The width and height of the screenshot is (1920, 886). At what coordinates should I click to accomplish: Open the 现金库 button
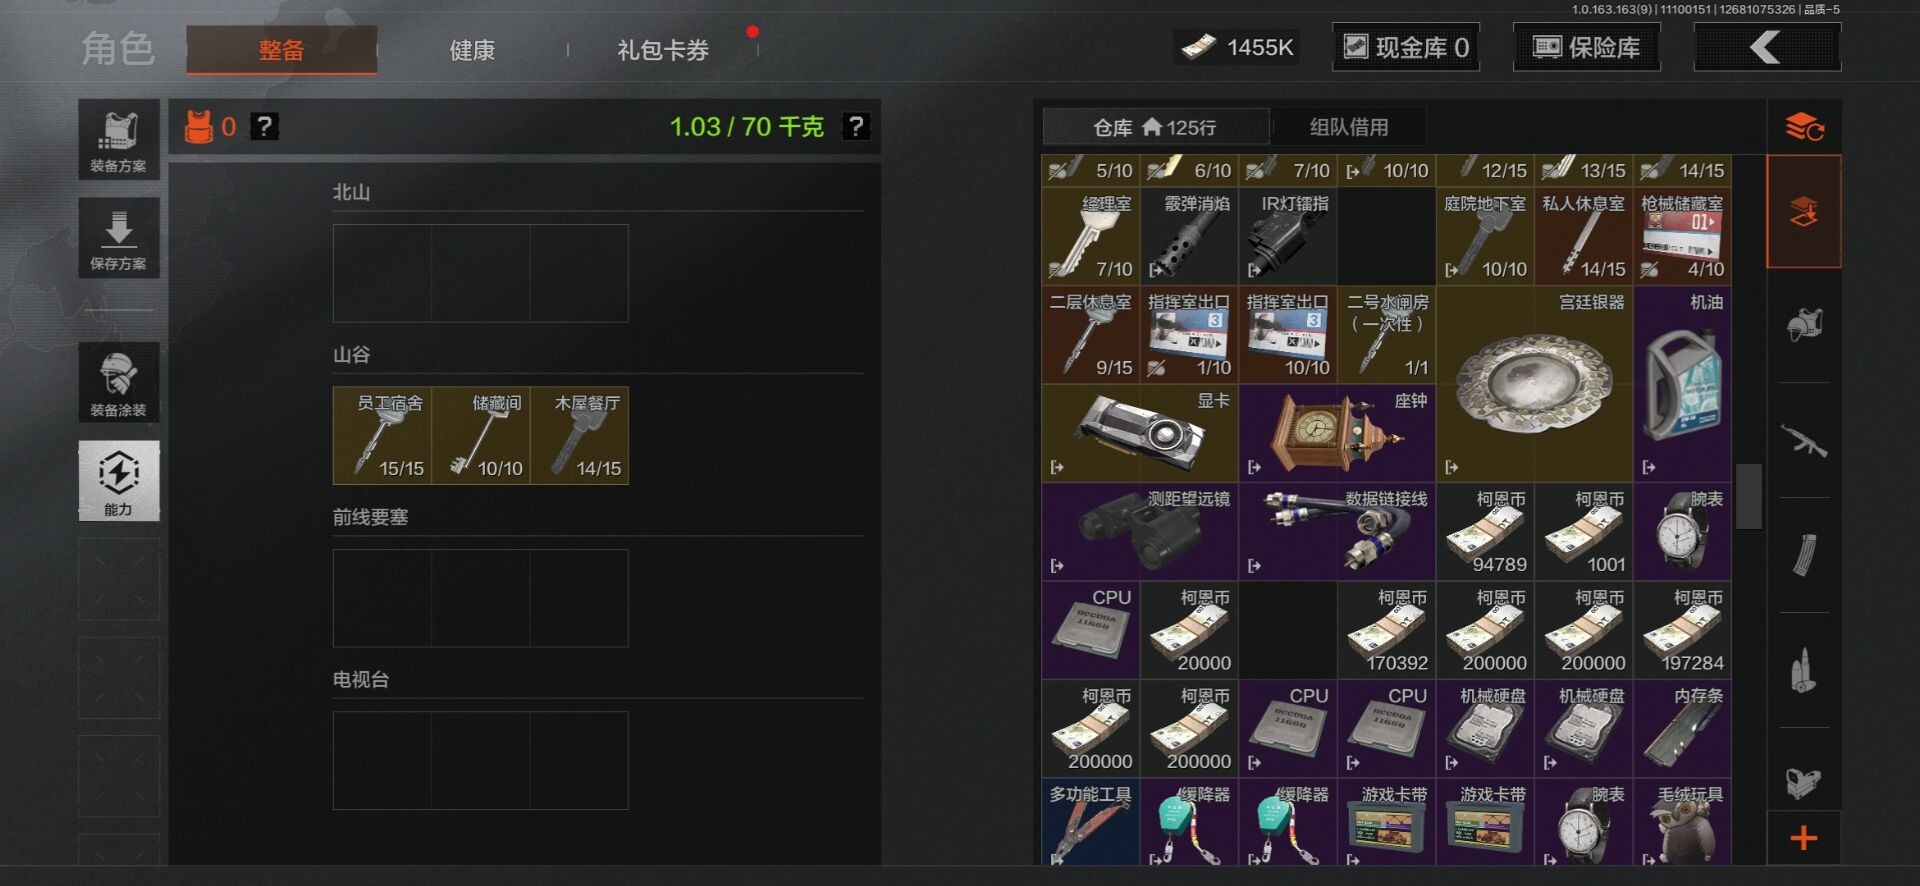[x=1406, y=47]
